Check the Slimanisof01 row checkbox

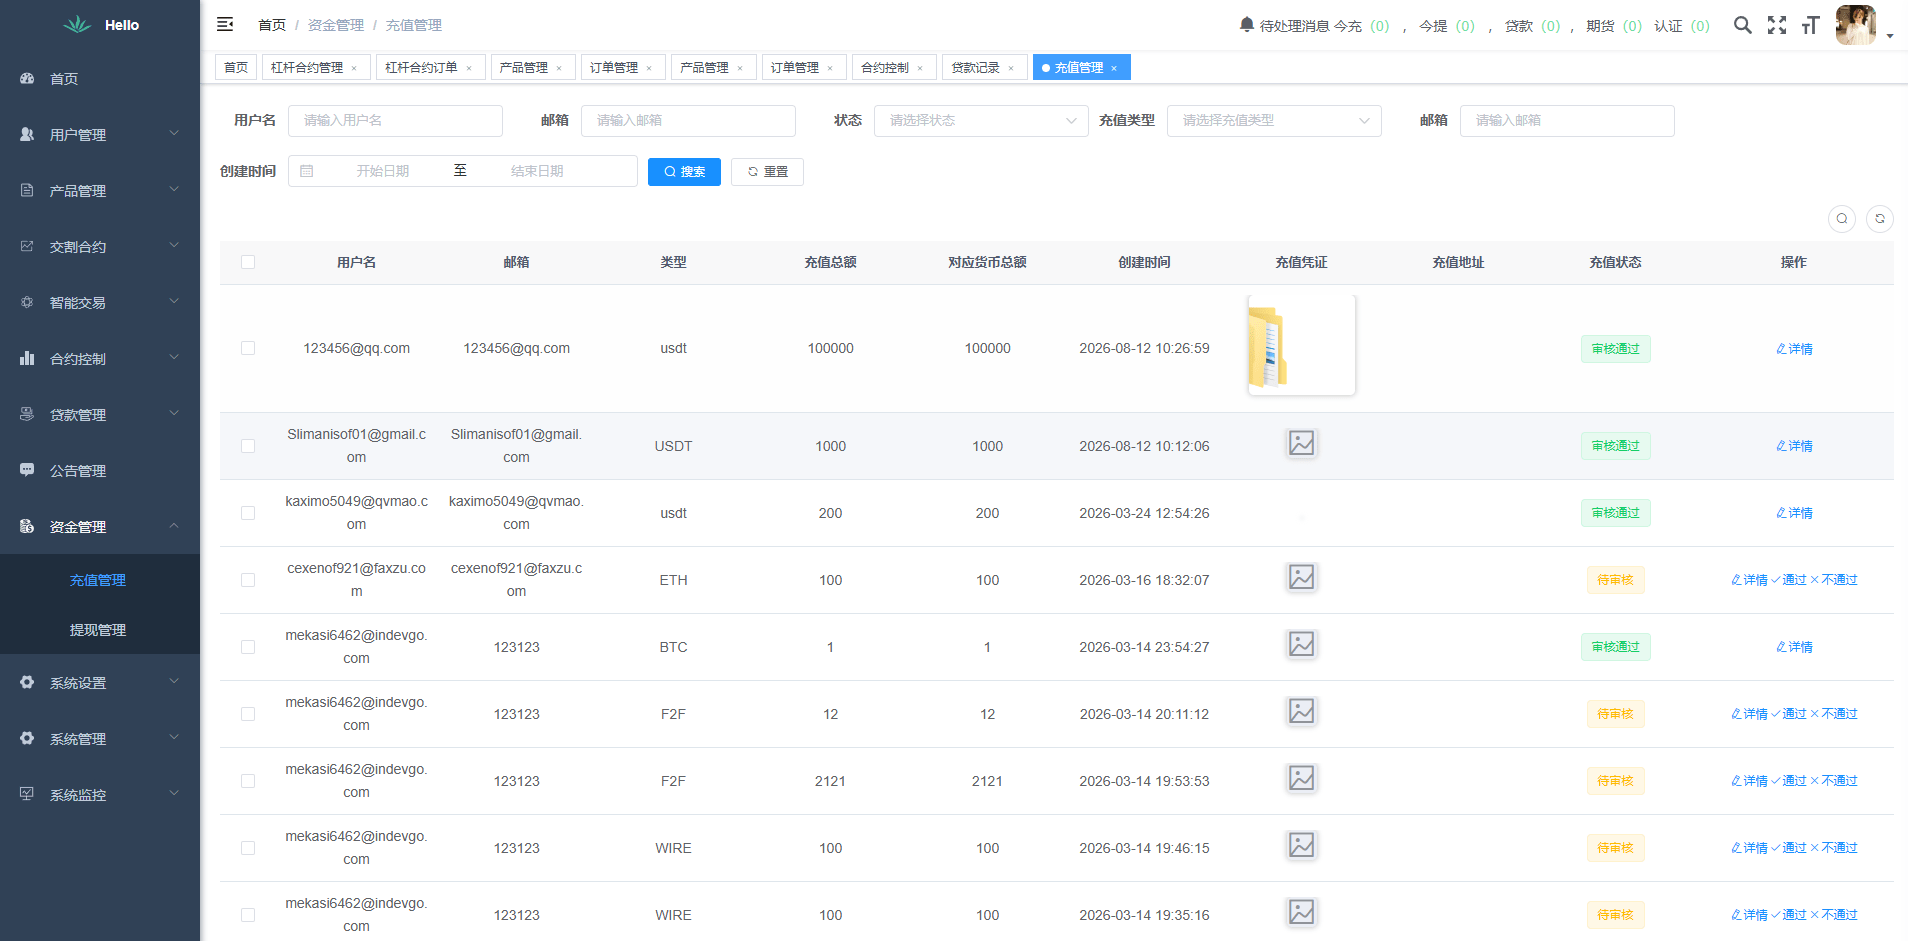tap(248, 446)
